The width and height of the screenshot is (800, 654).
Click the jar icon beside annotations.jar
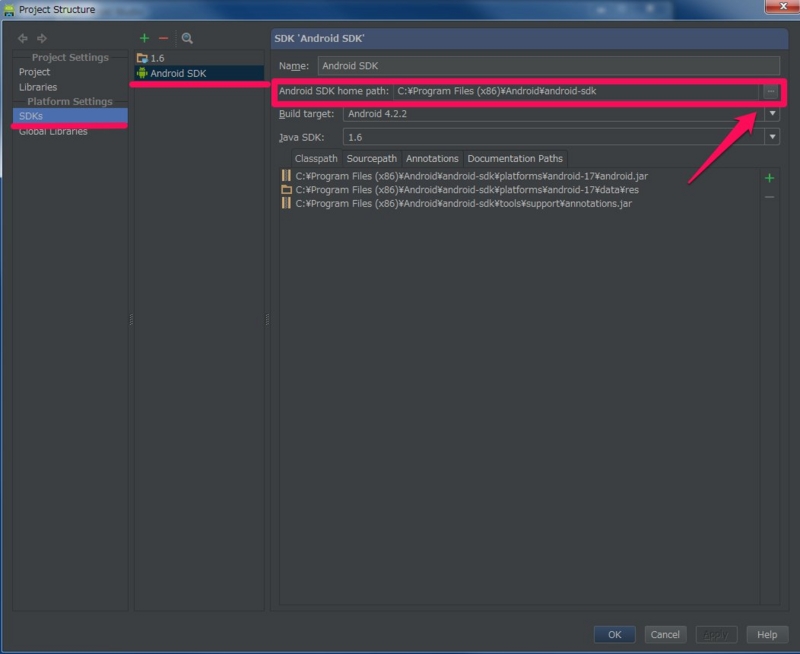pyautogui.click(x=286, y=204)
